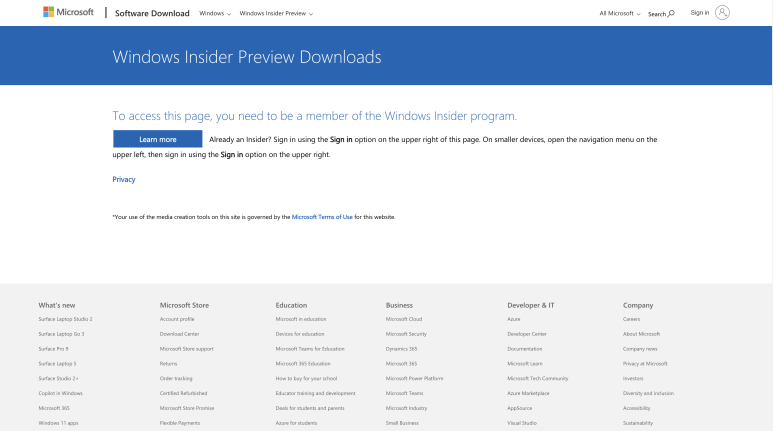Open the Microsoft 365 Education link
This screenshot has width=773, height=431.
coord(303,363)
